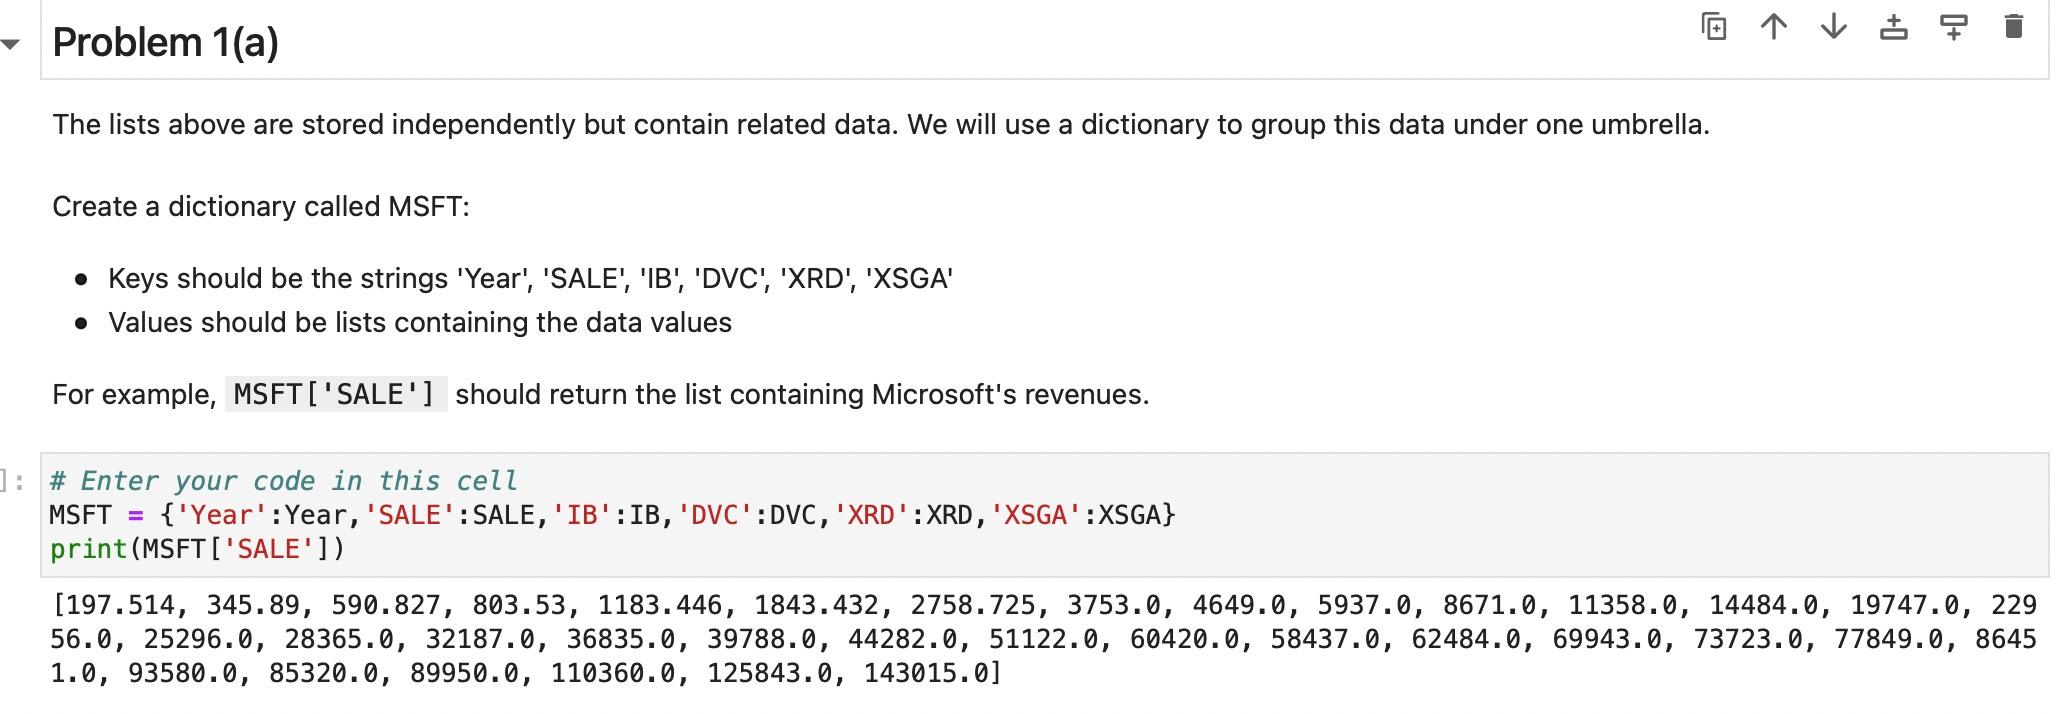
Task: Click the inline MSFT['SALE'] code snippet
Action: tap(335, 394)
